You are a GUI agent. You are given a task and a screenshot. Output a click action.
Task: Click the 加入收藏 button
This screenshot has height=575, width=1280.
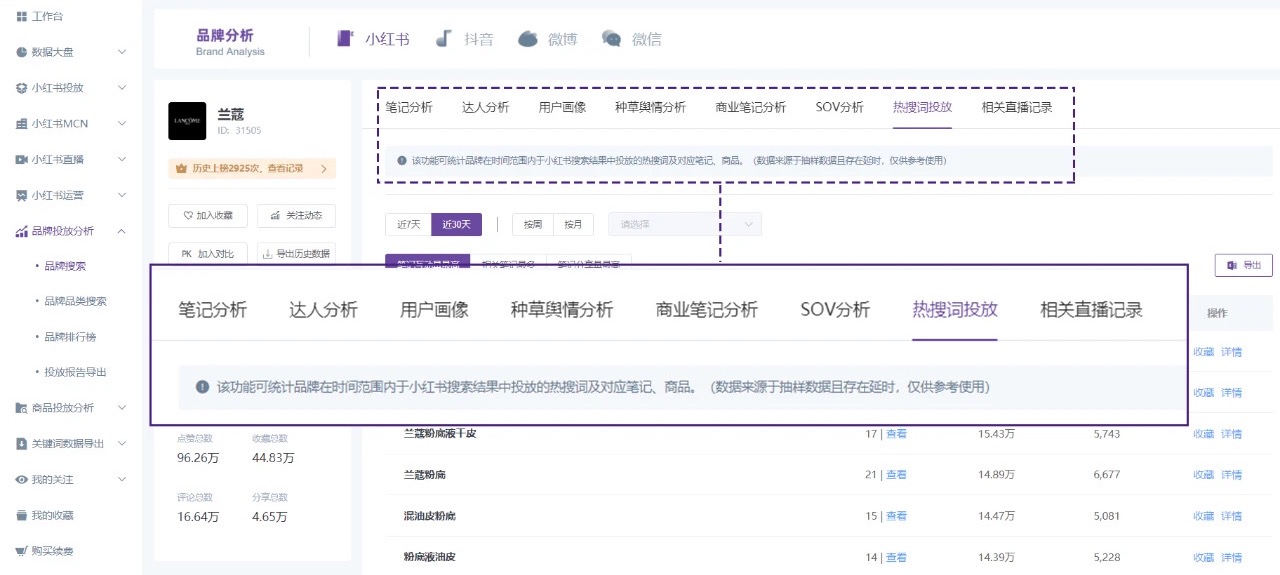207,215
